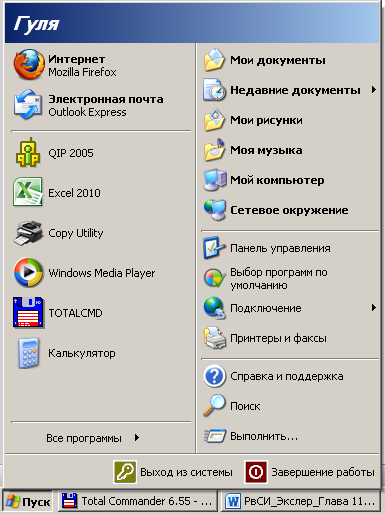Open Мои рисунки folder icon
This screenshot has width=385, height=514.
(x=214, y=120)
